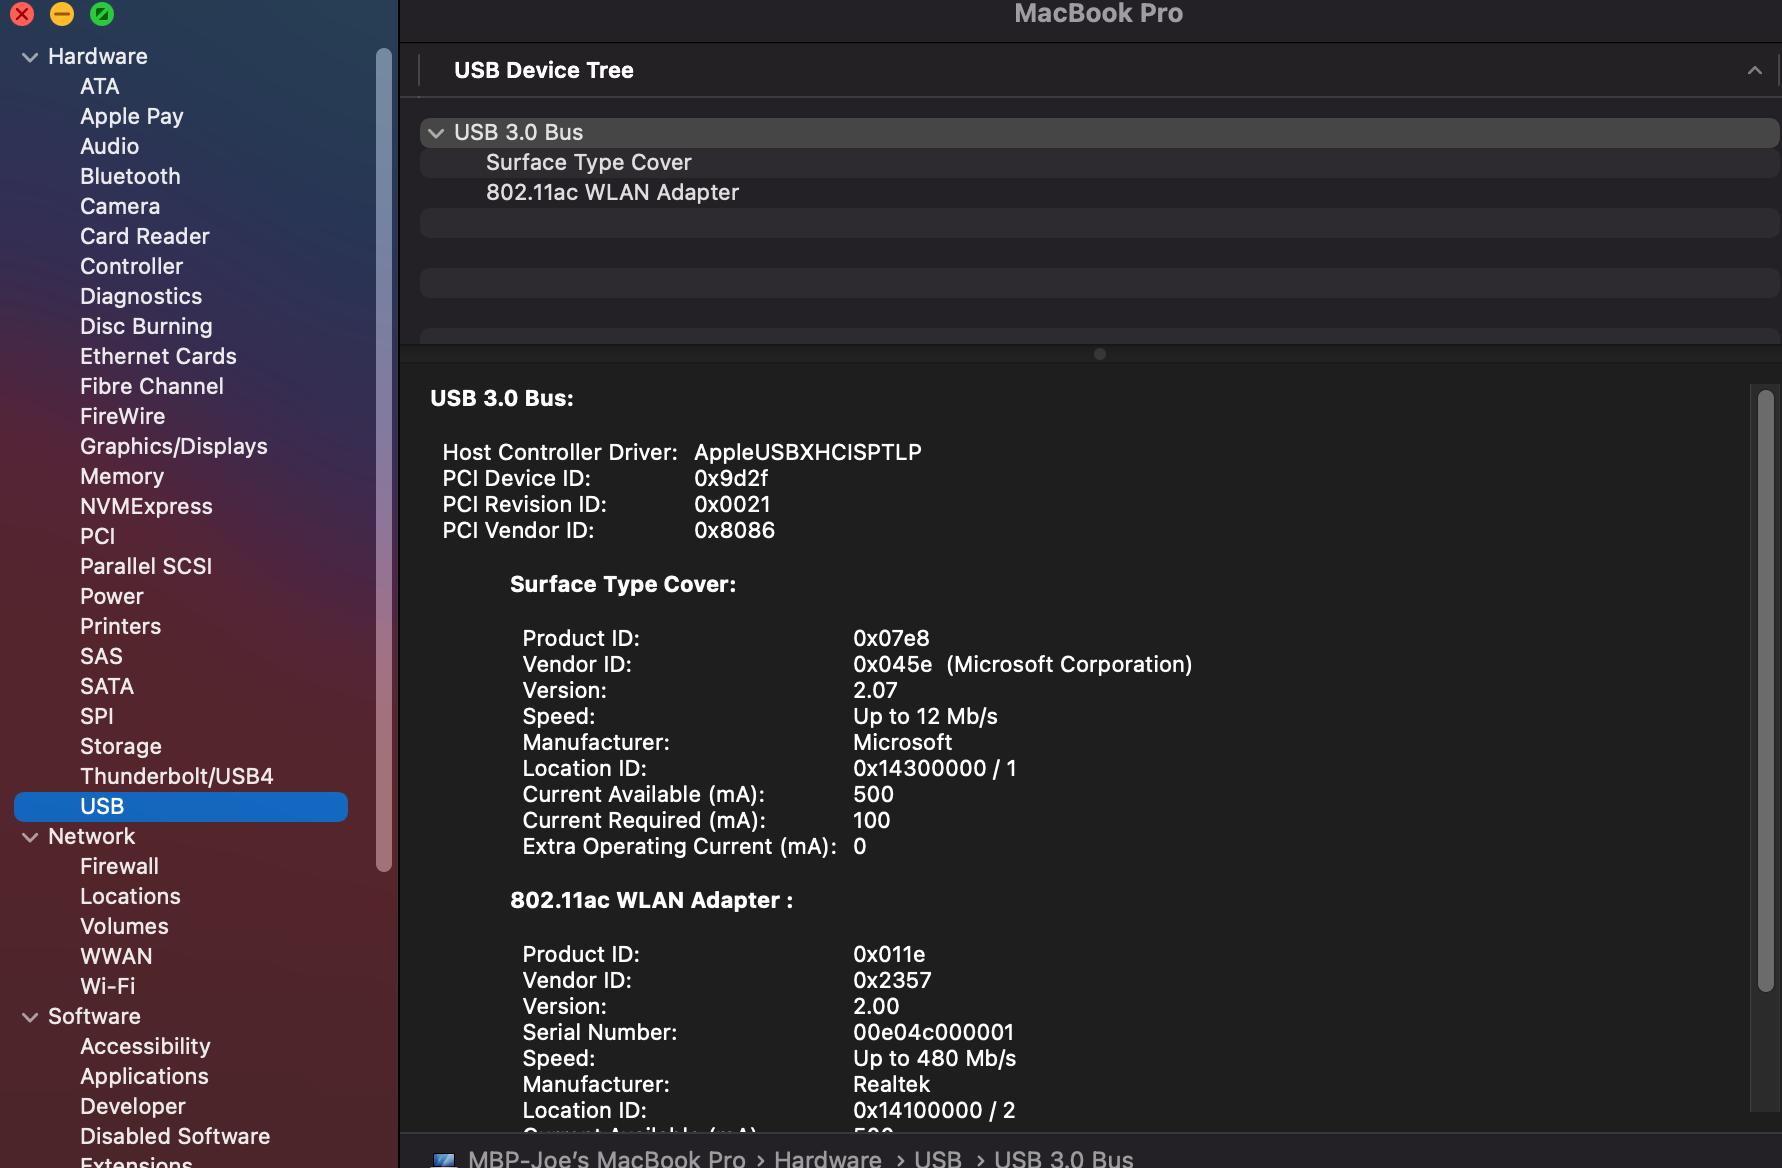Open Ethernet Cards entry

[x=158, y=356]
